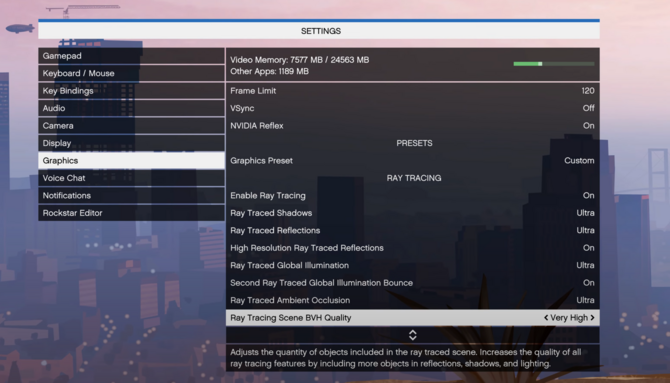Toggle the VSync Off value
Image resolution: width=670 pixels, height=383 pixels.
coord(588,108)
